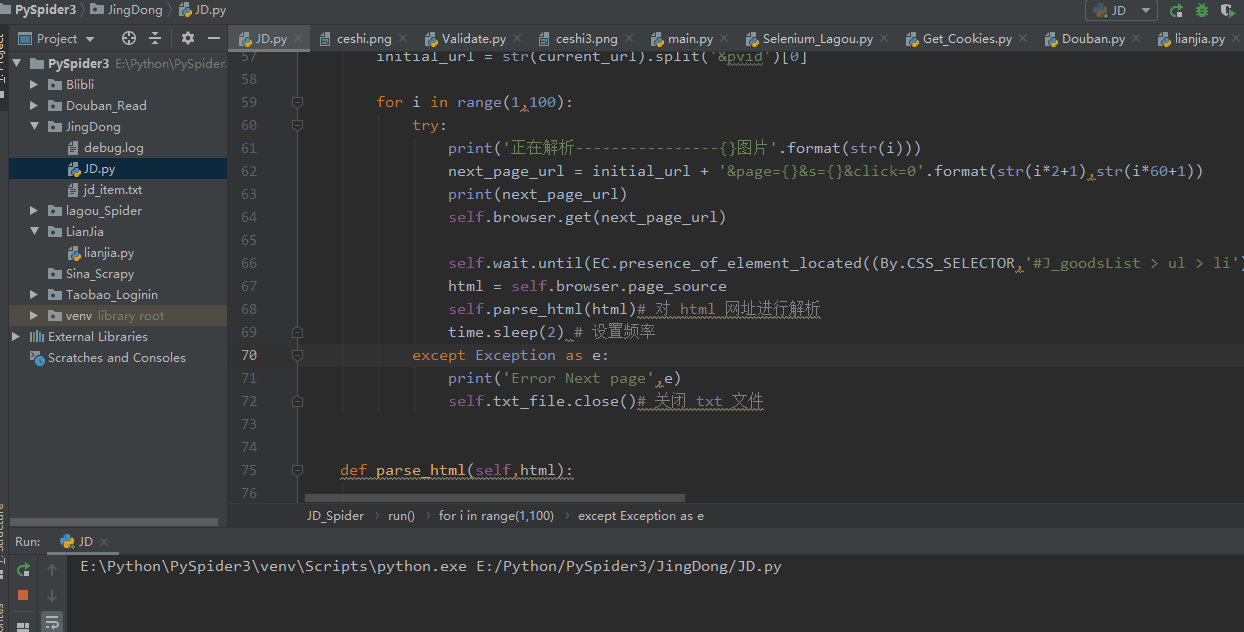Click 'except Exception as e' breadcrumb
Viewport: 1244px width, 632px height.
point(641,516)
